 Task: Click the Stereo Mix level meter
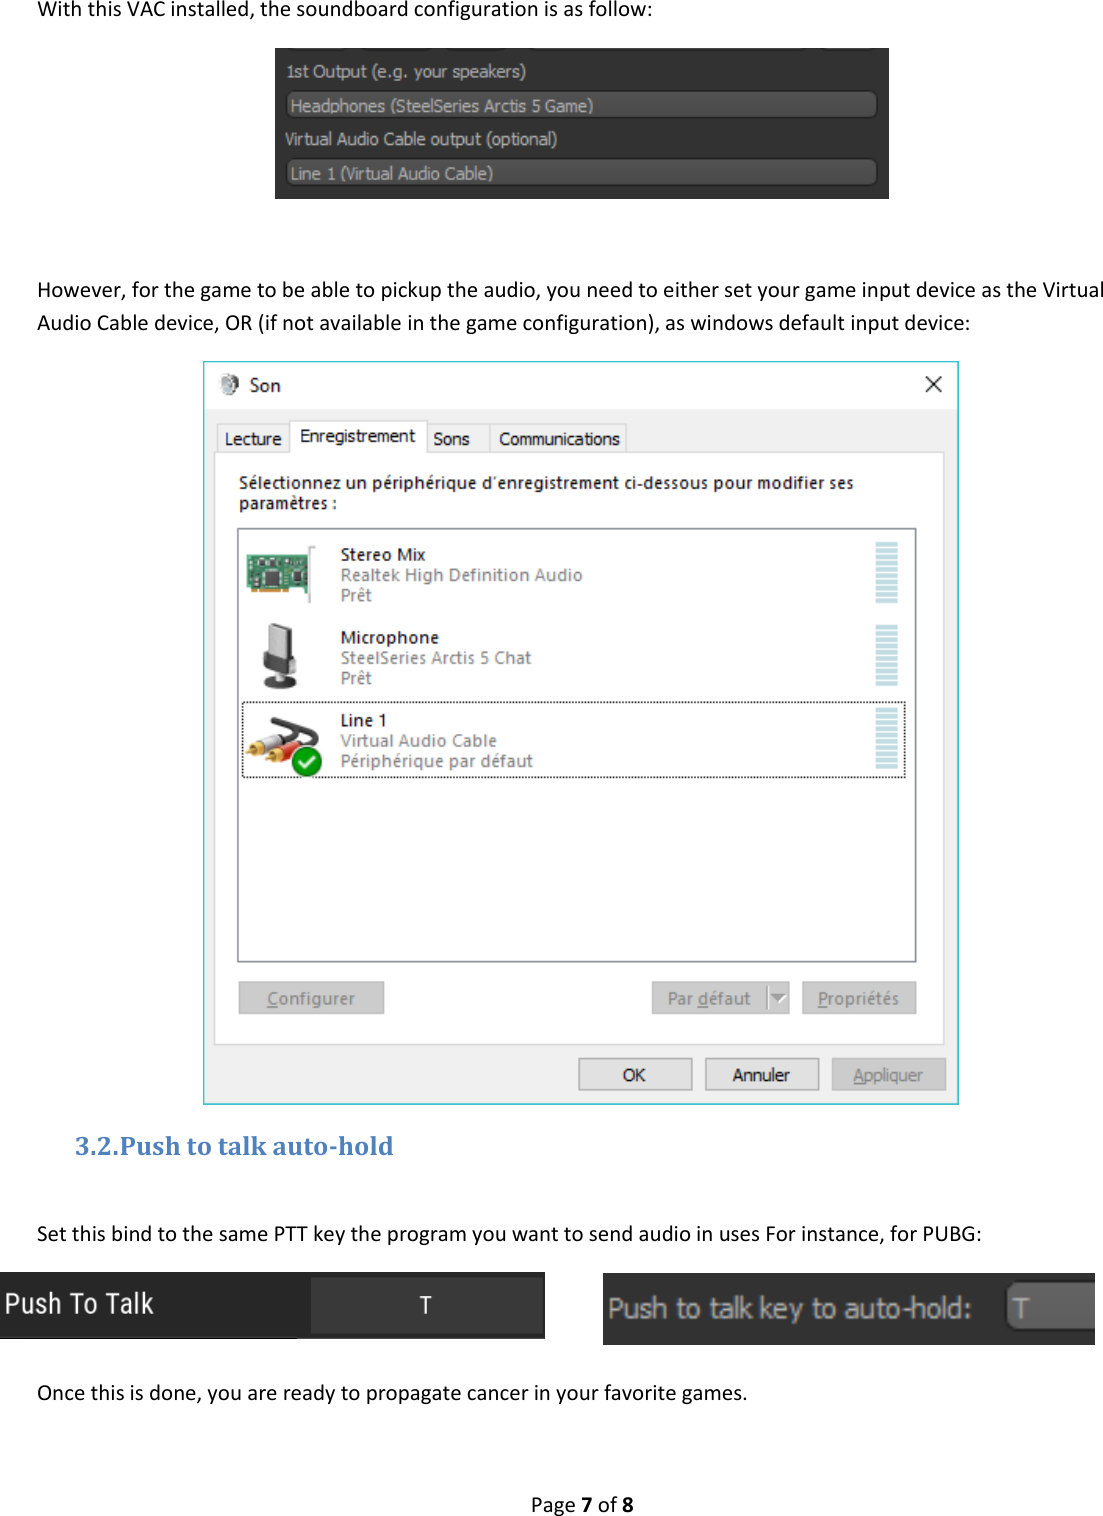886,573
